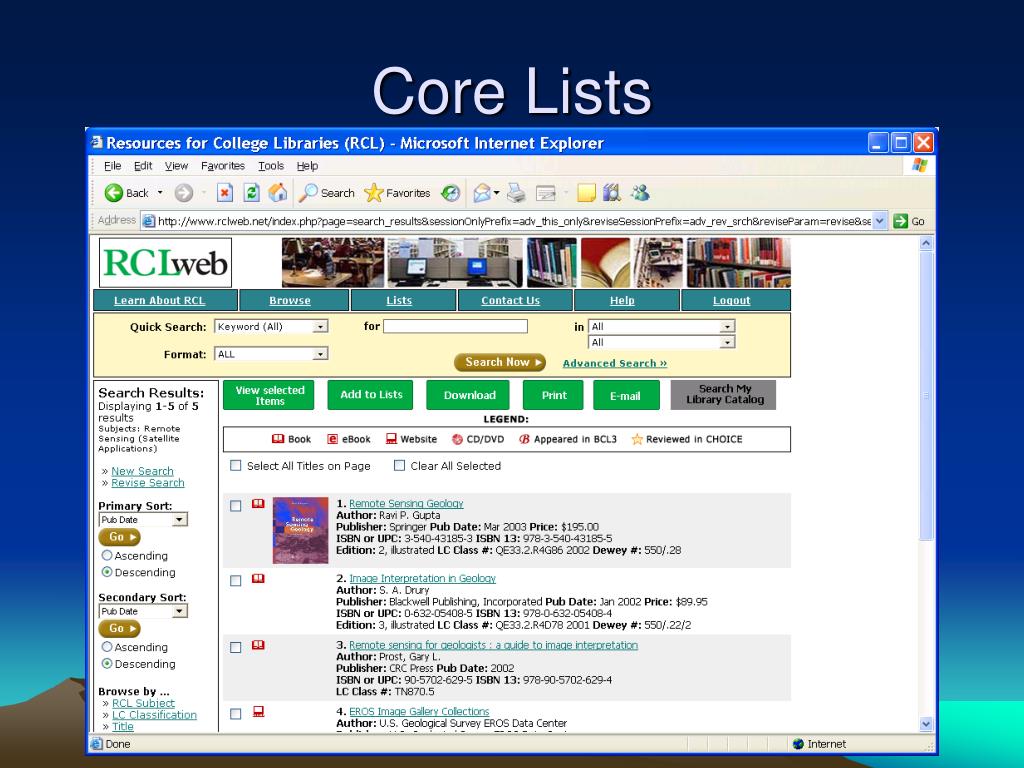
Task: Open the Messenger people icon
Action: 640,192
